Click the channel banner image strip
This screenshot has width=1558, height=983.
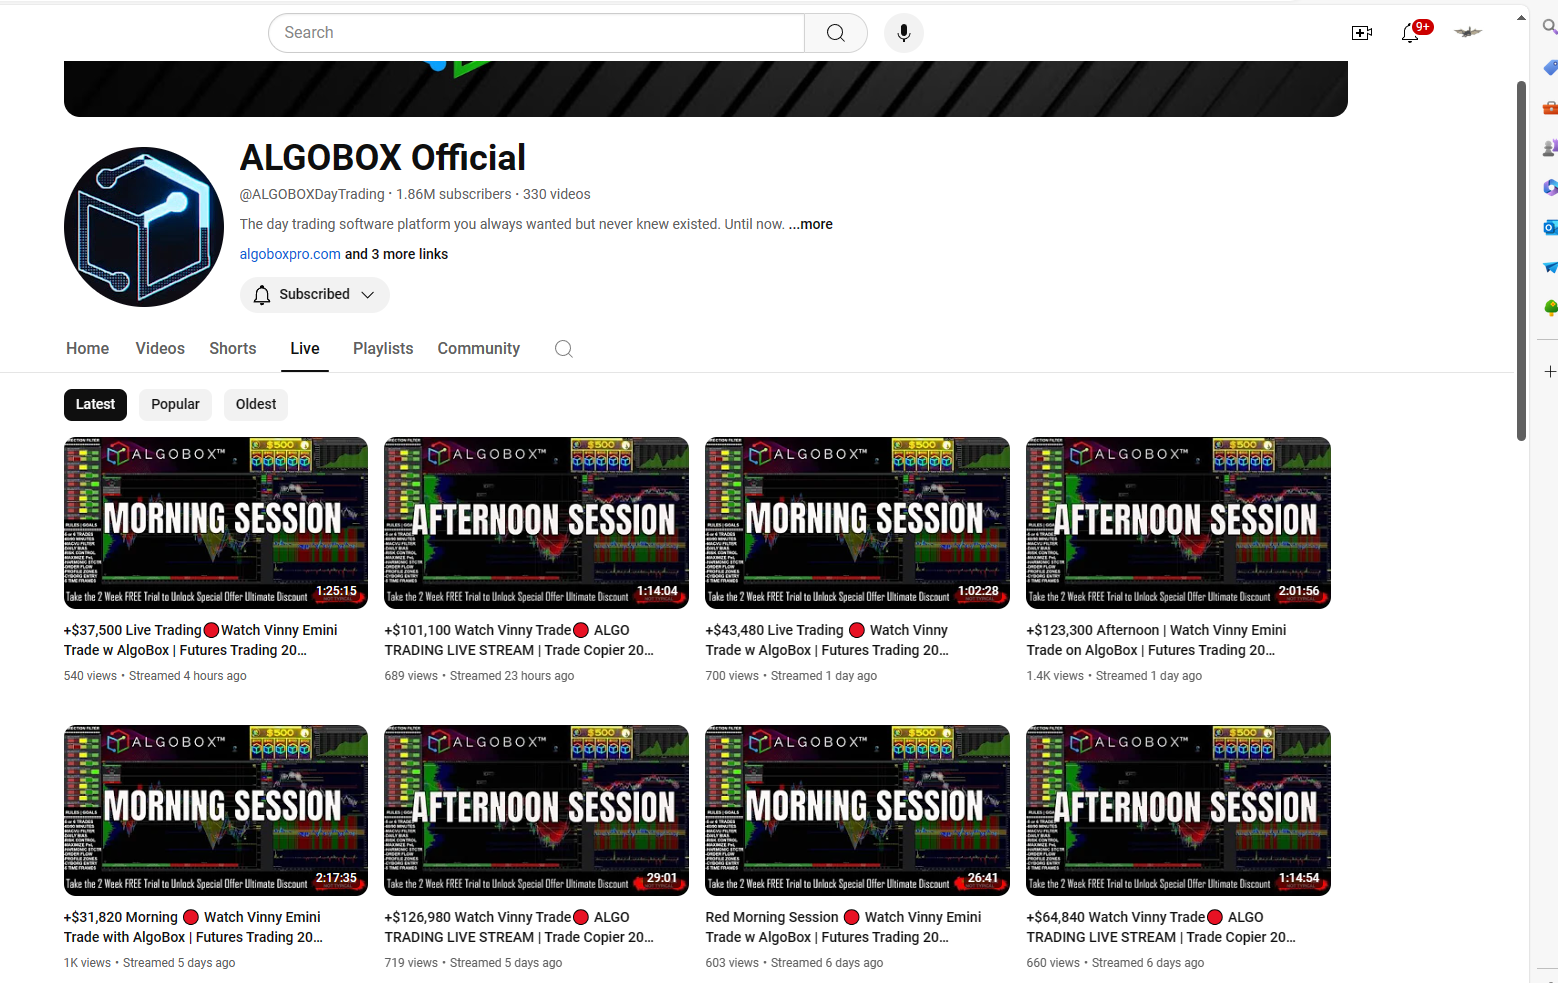[x=706, y=89]
